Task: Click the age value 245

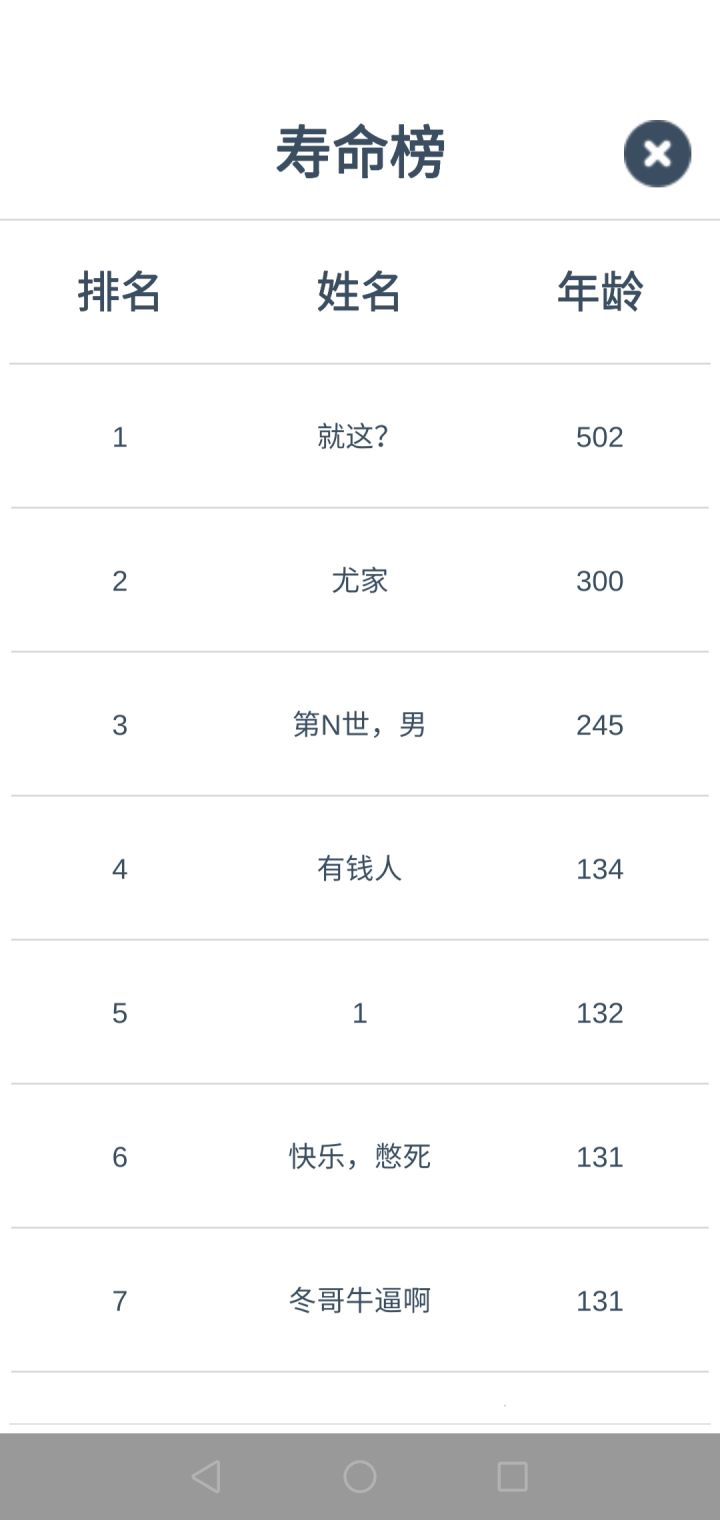Action: coord(600,725)
